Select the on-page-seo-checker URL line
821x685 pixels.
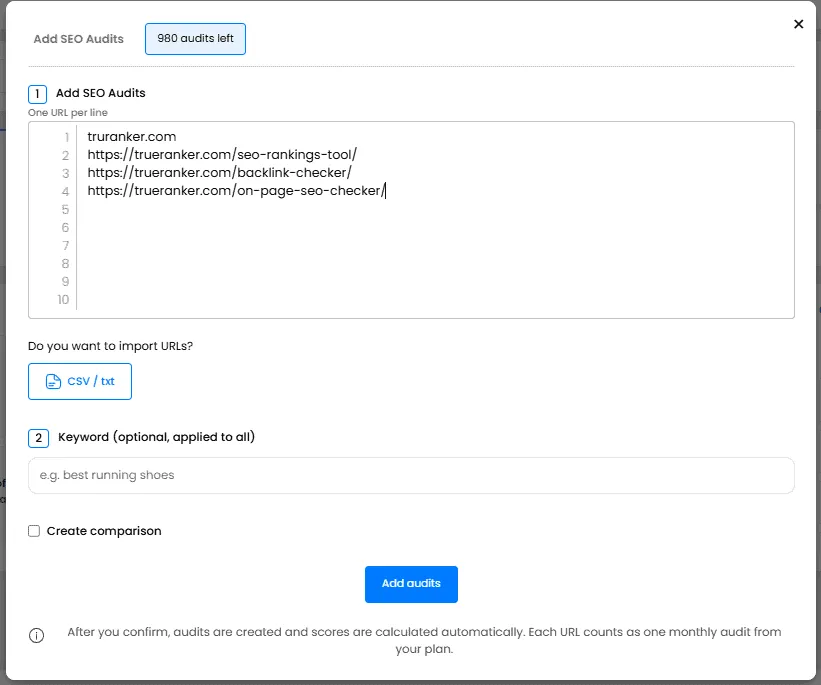236,191
